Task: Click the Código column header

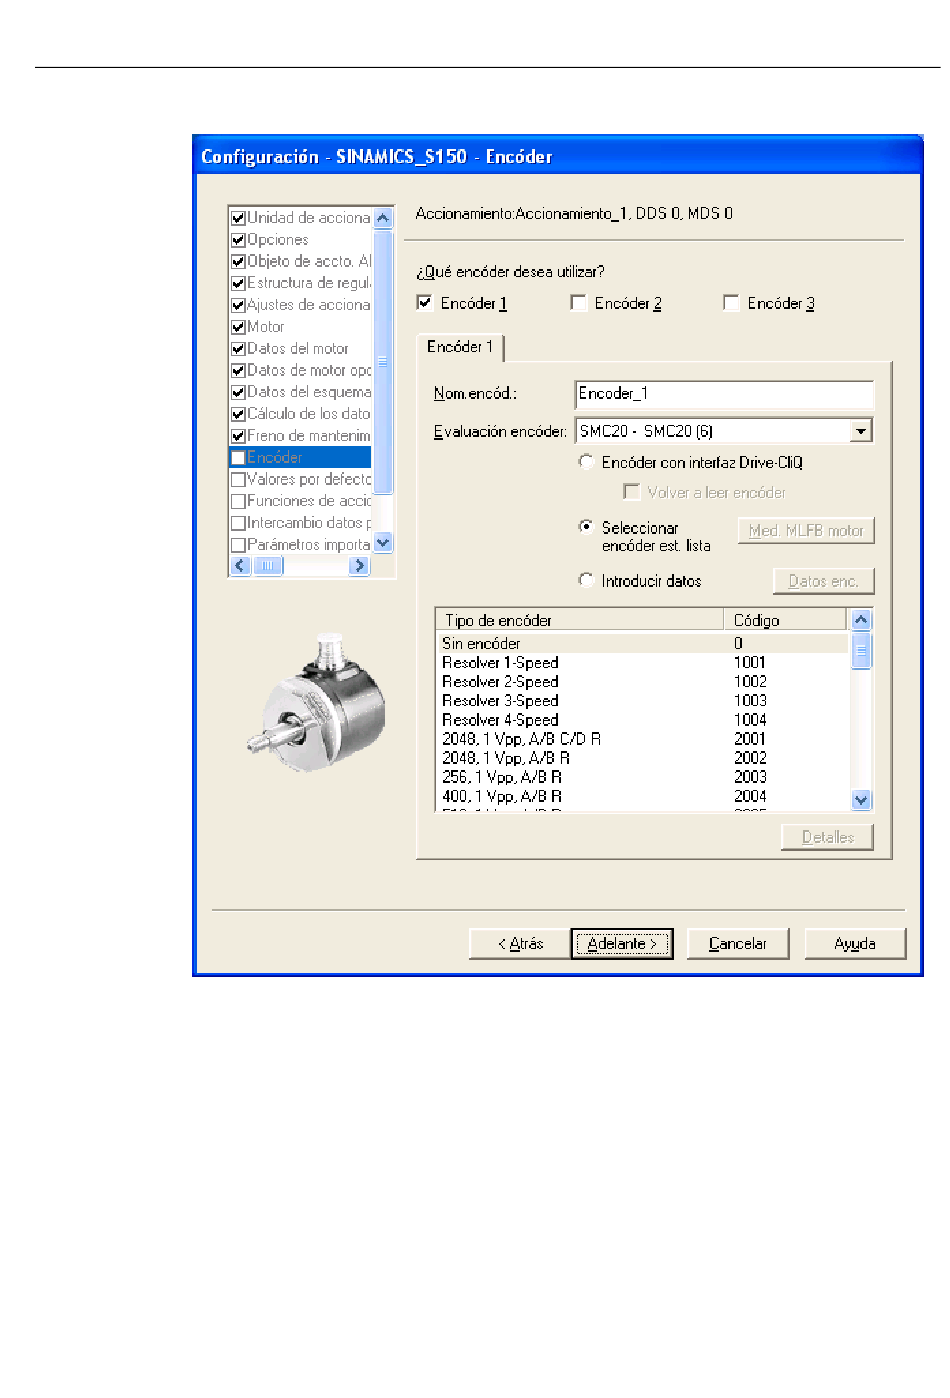Action: (787, 620)
